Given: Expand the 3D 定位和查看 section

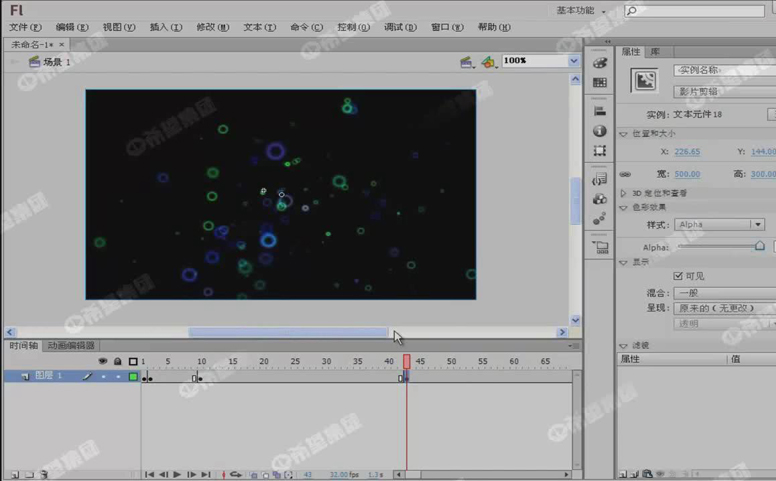Looking at the screenshot, I should (624, 193).
